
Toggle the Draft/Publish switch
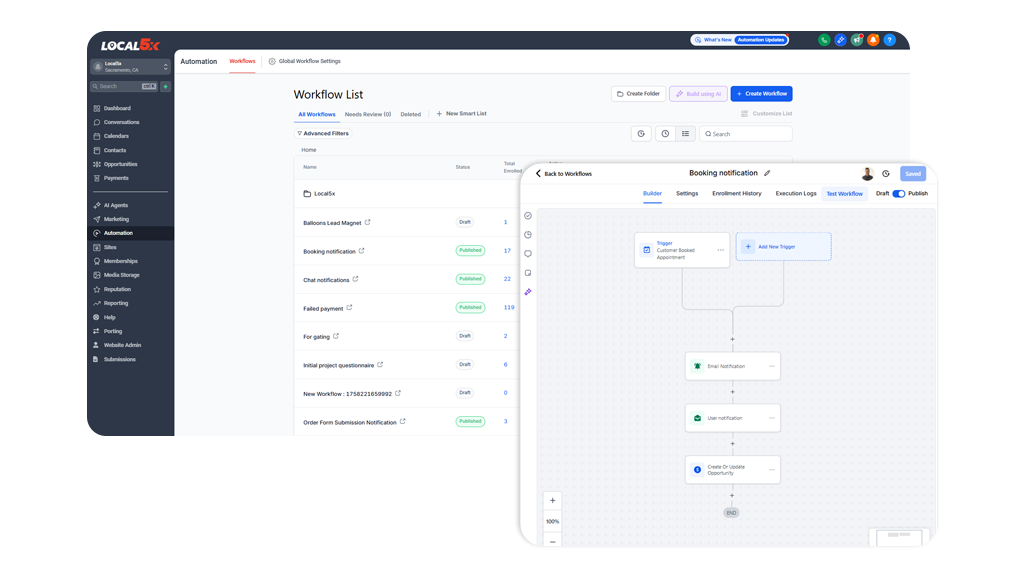[x=898, y=194]
